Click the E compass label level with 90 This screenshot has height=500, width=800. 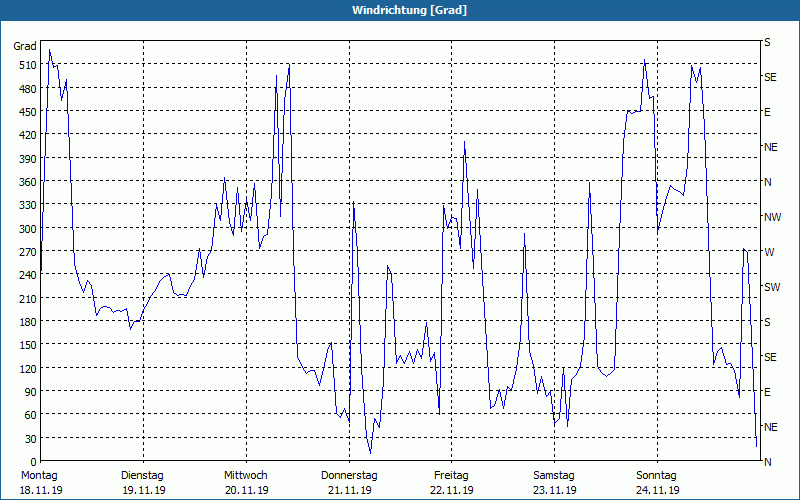tap(767, 392)
